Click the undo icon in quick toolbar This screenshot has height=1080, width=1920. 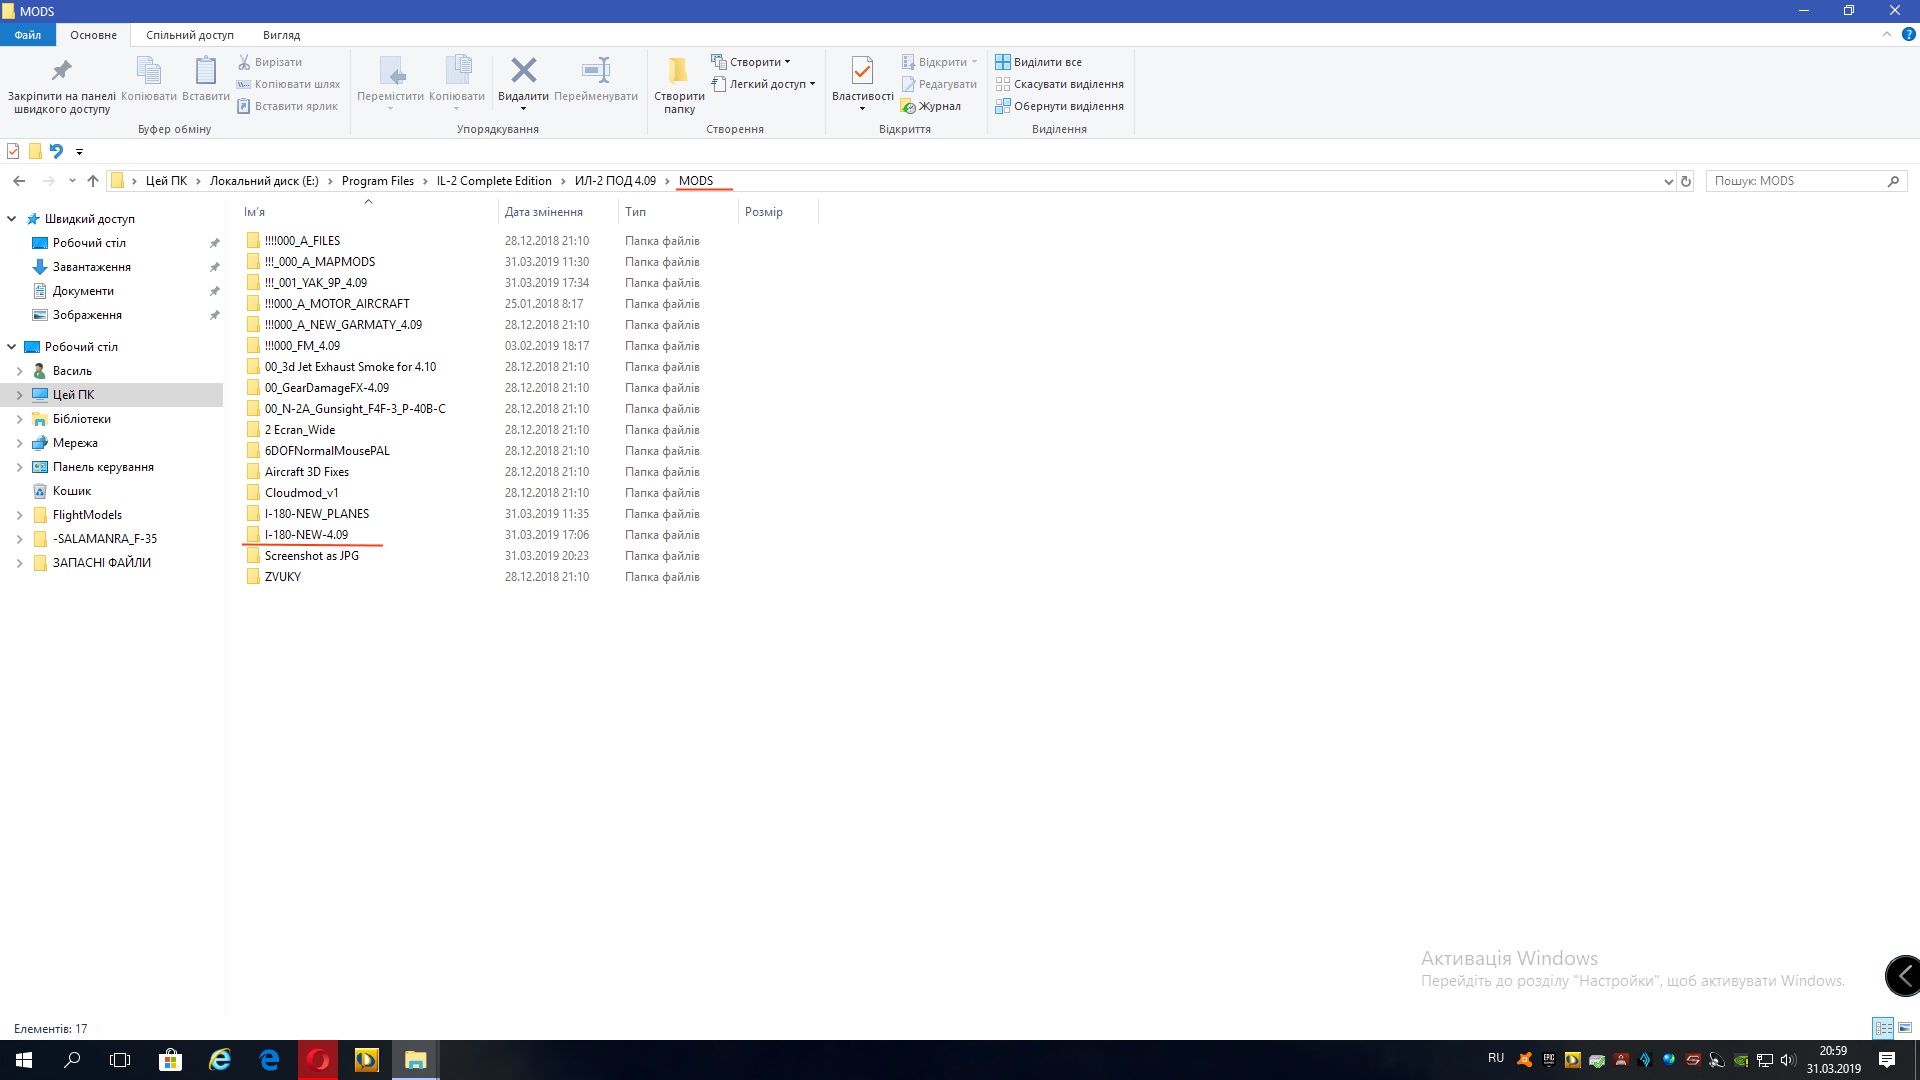[x=56, y=151]
